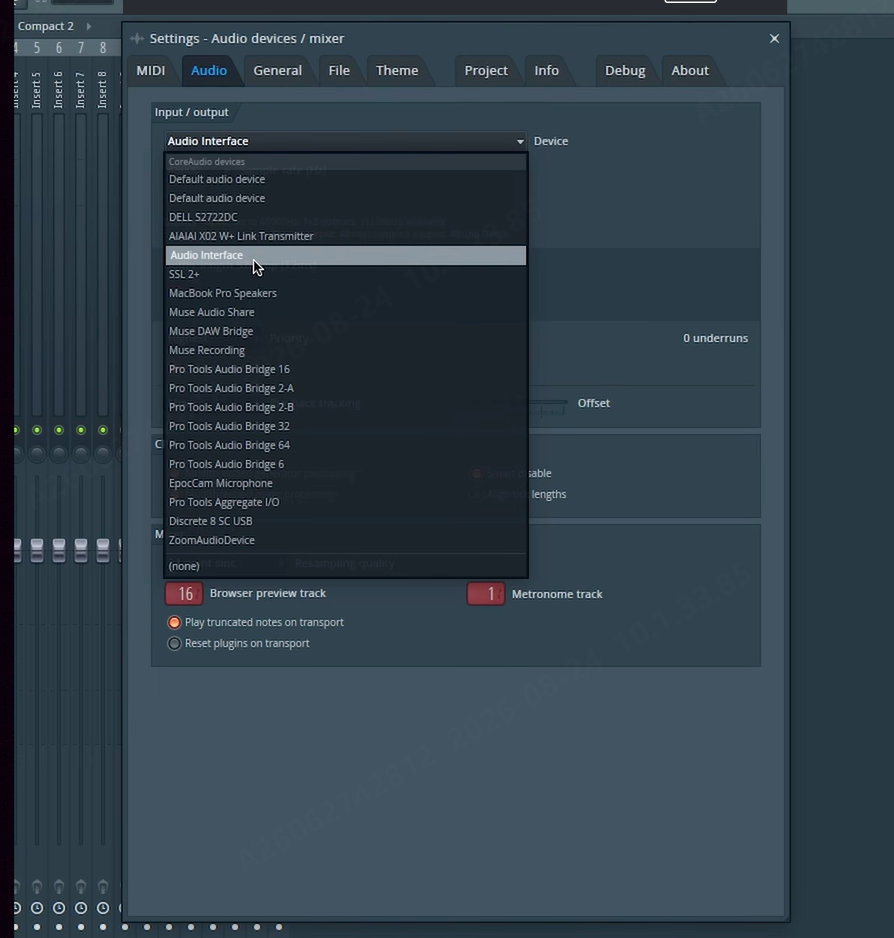The height and width of the screenshot is (938, 894).
Task: Choose Pro Tools Audio Bridge 64
Action: pos(346,445)
